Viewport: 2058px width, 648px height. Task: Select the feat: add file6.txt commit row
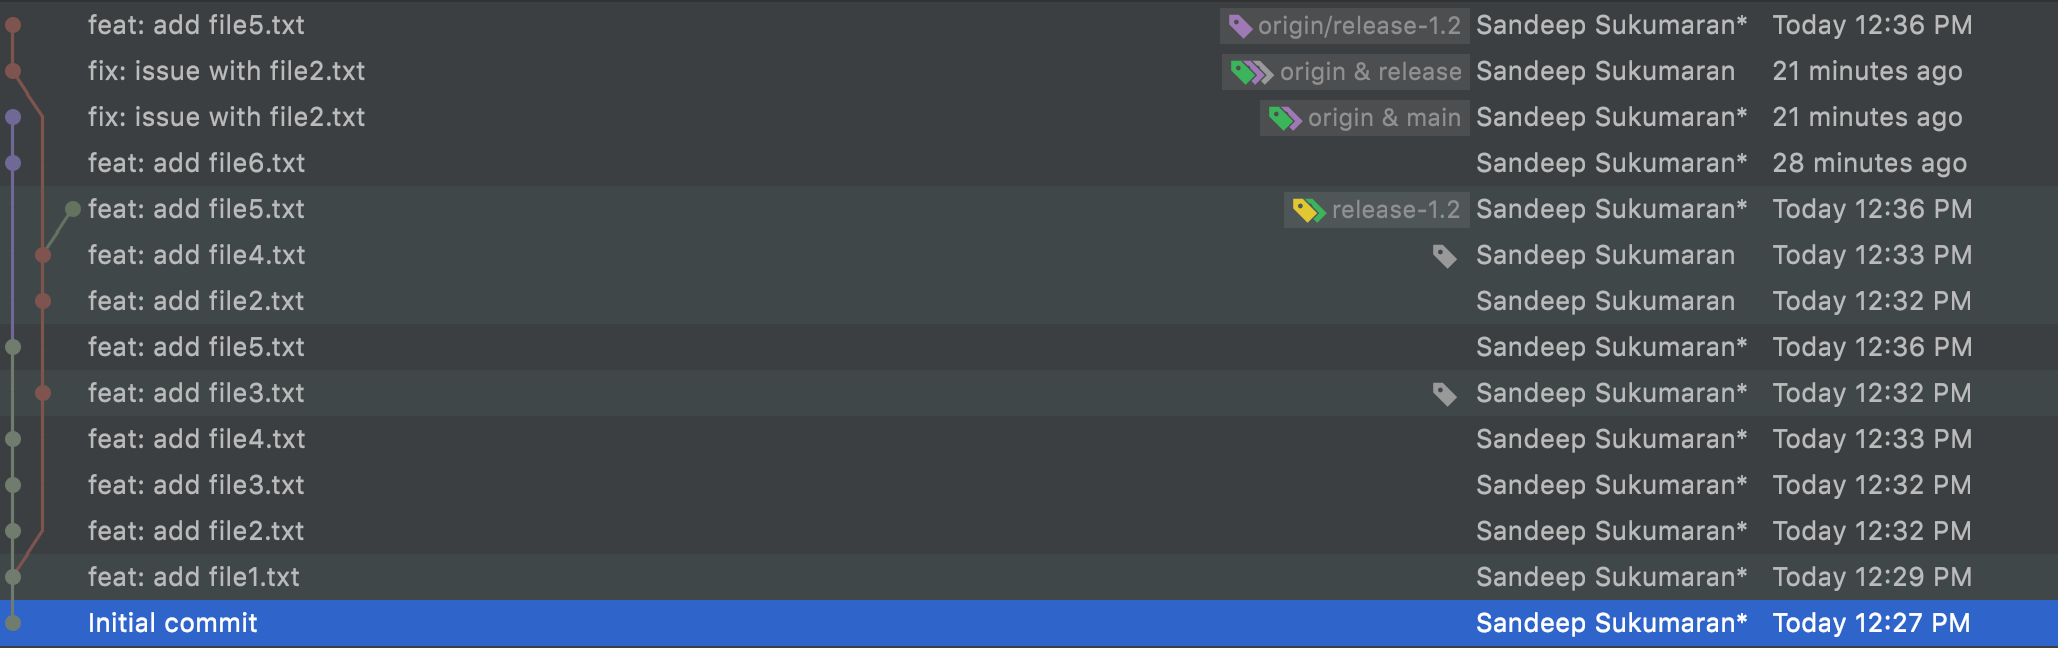[600, 163]
